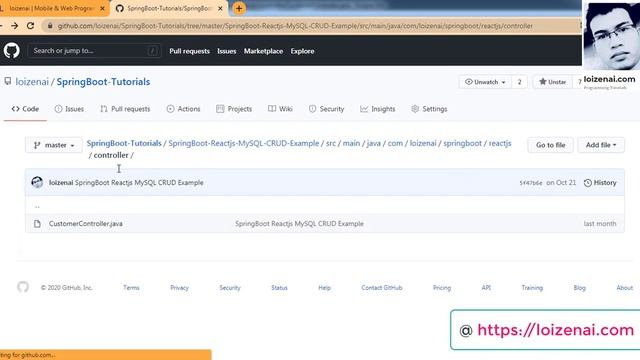Screen dimensions: 640x360
Task: Click the watchers count 2
Action: [520, 82]
